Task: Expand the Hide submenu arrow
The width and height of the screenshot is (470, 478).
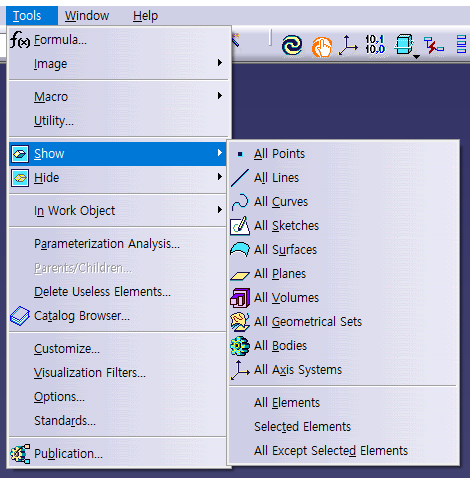Action: [220, 177]
